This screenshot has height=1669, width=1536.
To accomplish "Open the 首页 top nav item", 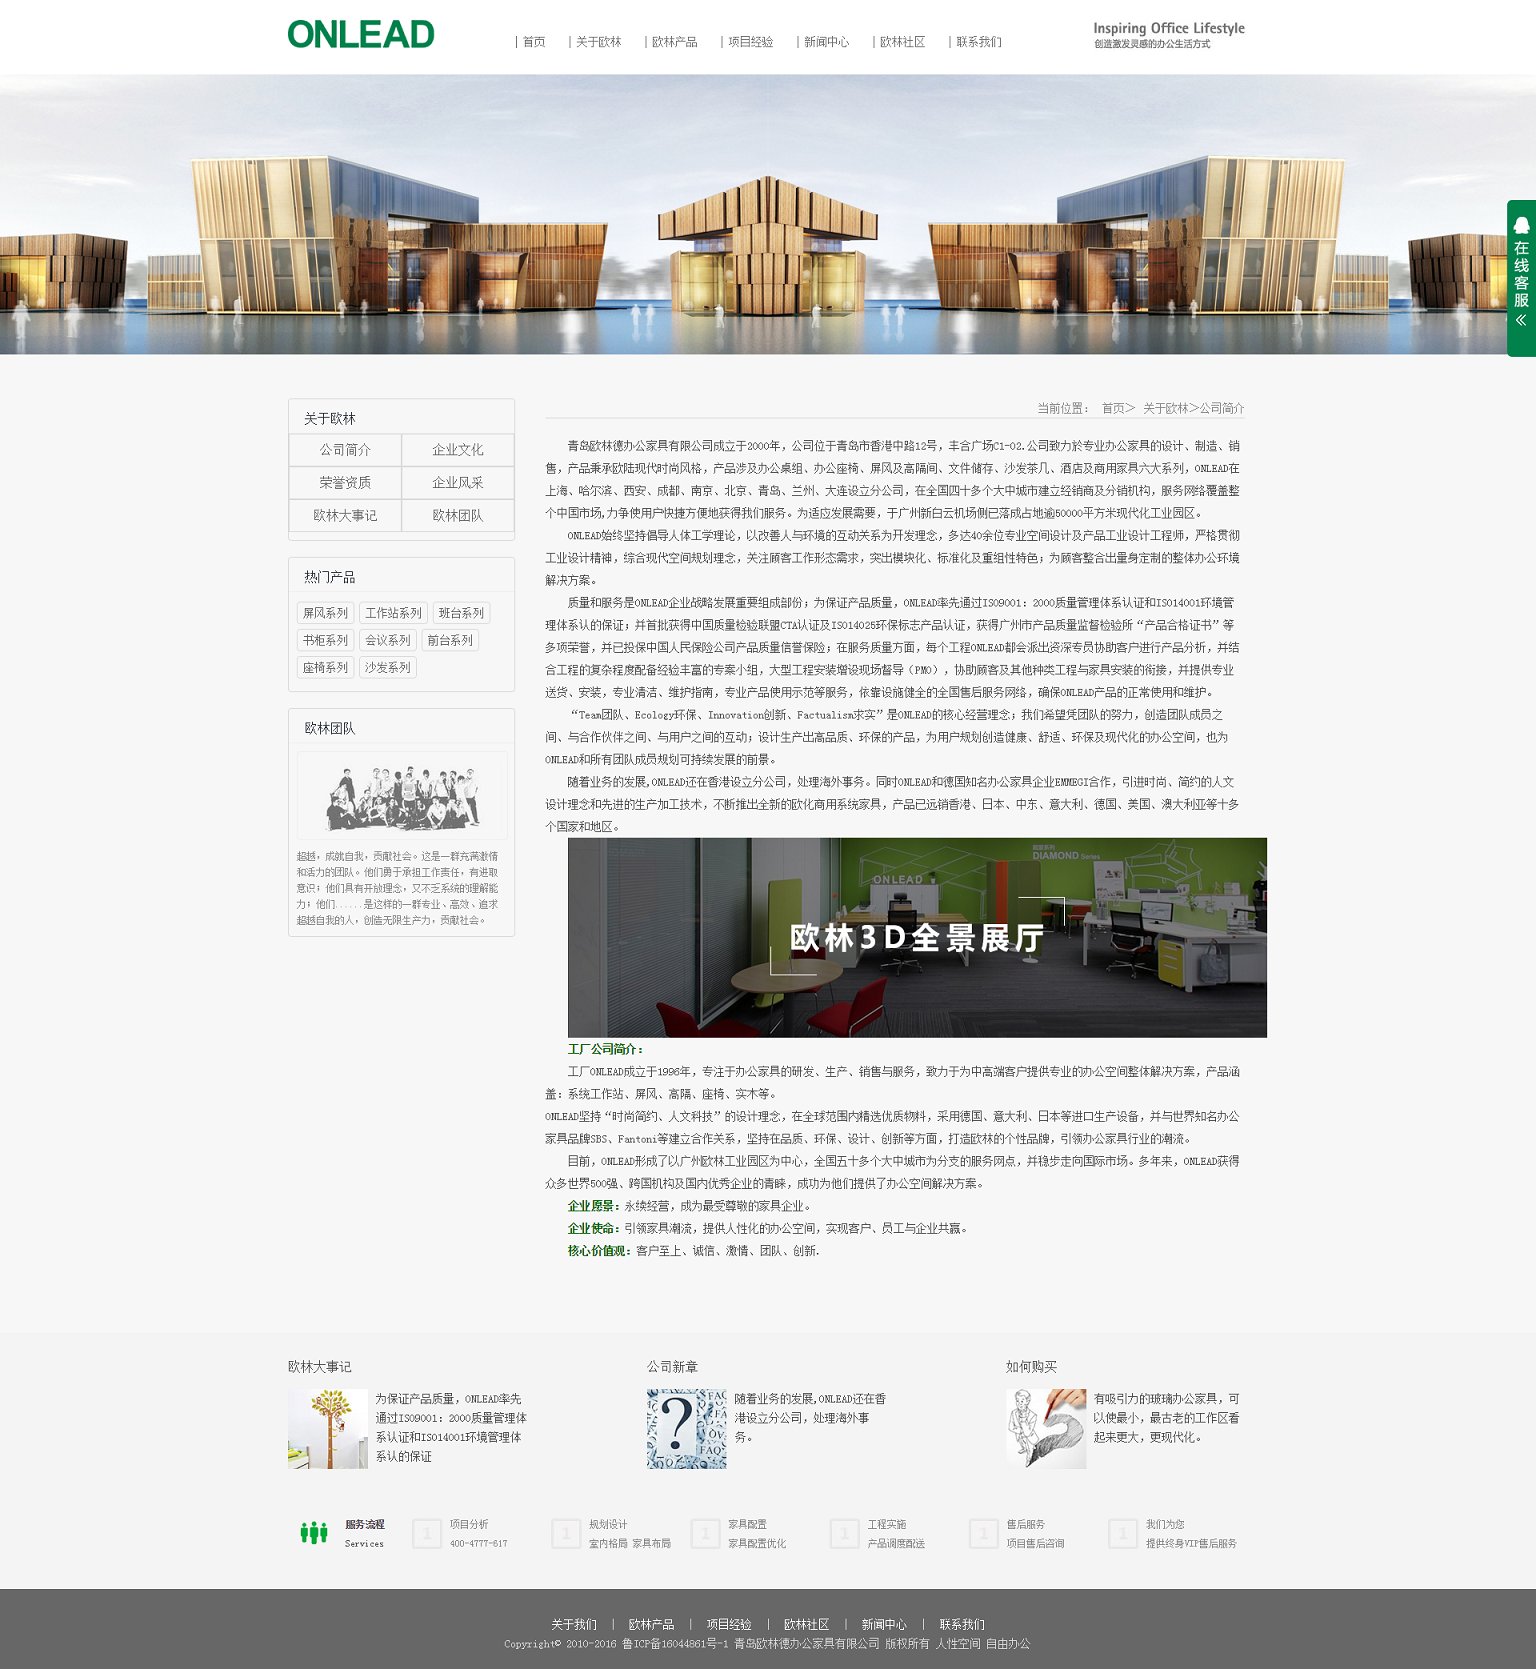I will click(534, 42).
